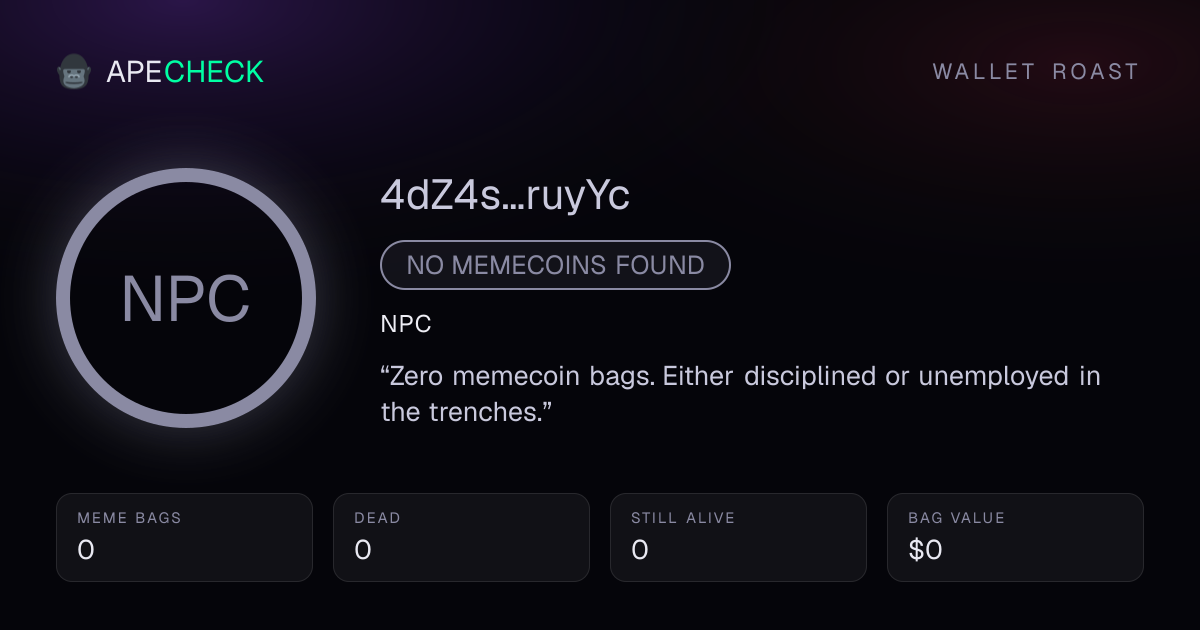Select the NPC rank title text
The height and width of the screenshot is (630, 1200).
[406, 325]
